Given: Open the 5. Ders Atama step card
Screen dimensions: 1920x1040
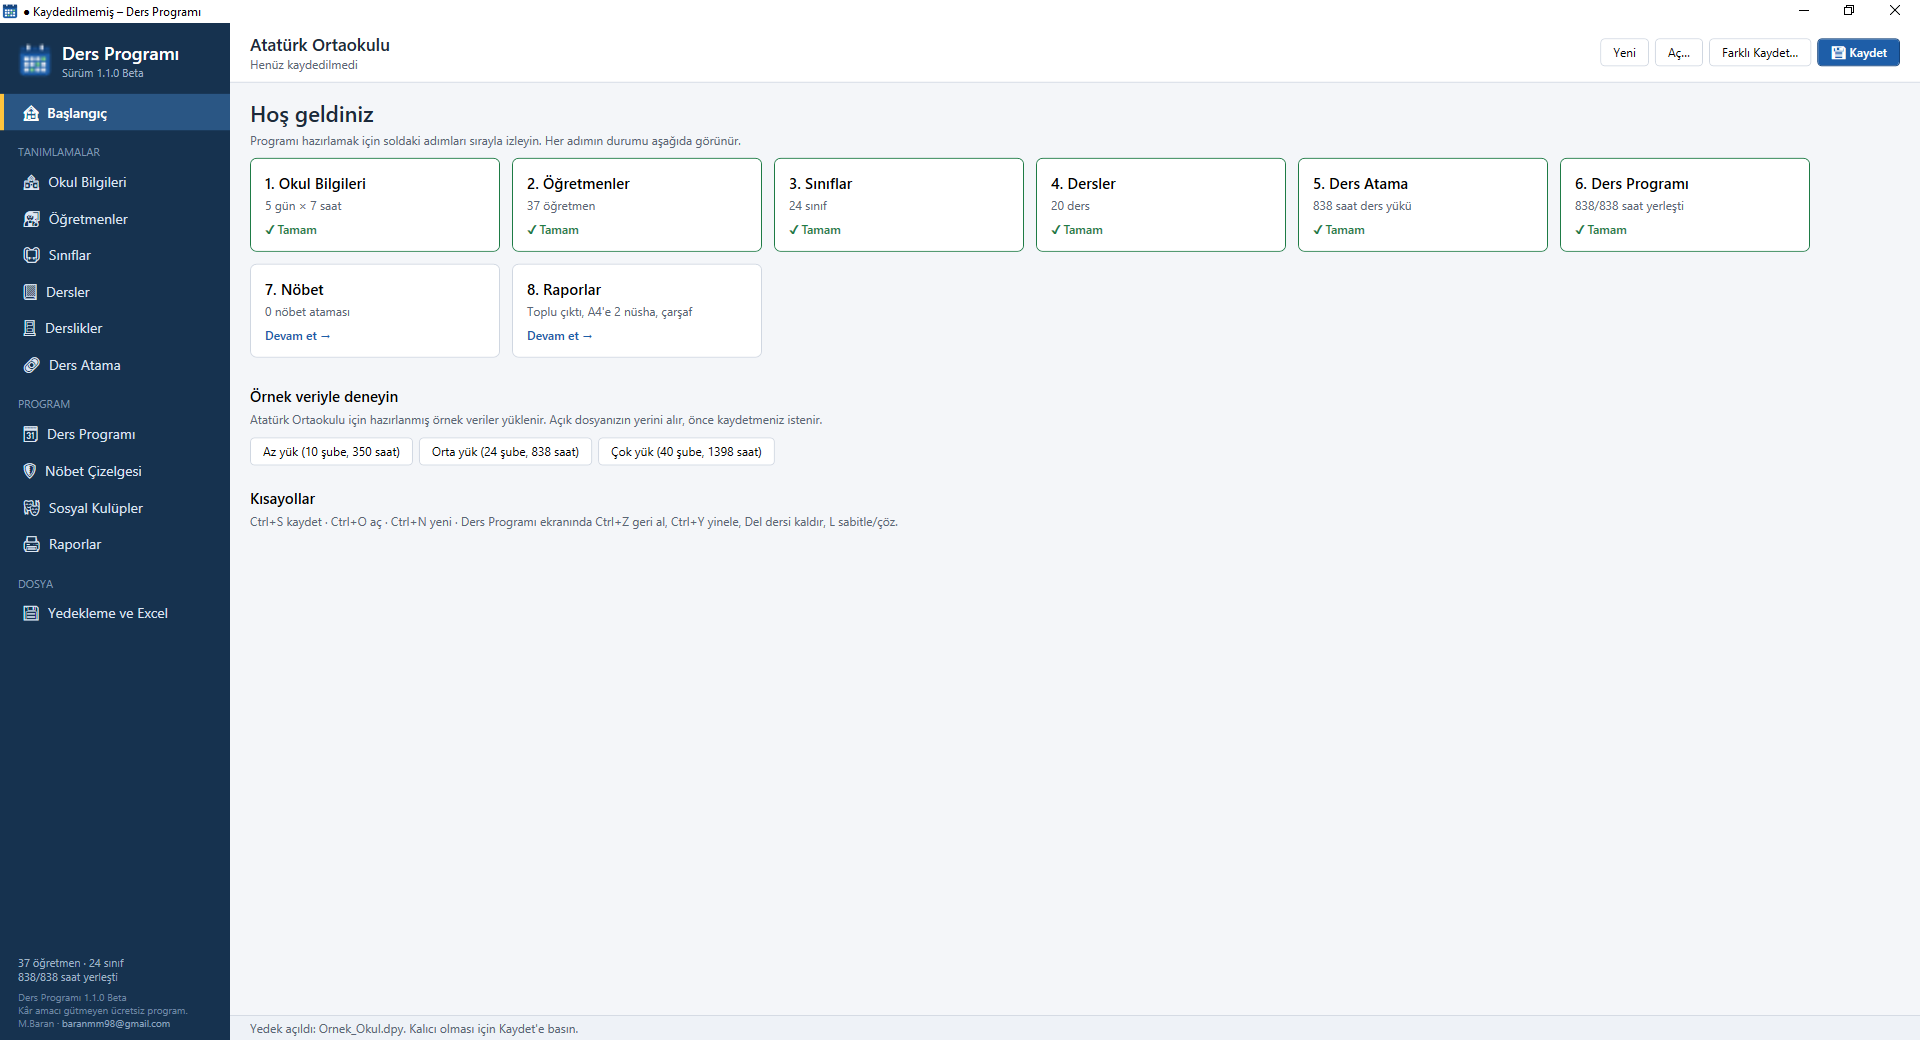Looking at the screenshot, I should [1423, 205].
